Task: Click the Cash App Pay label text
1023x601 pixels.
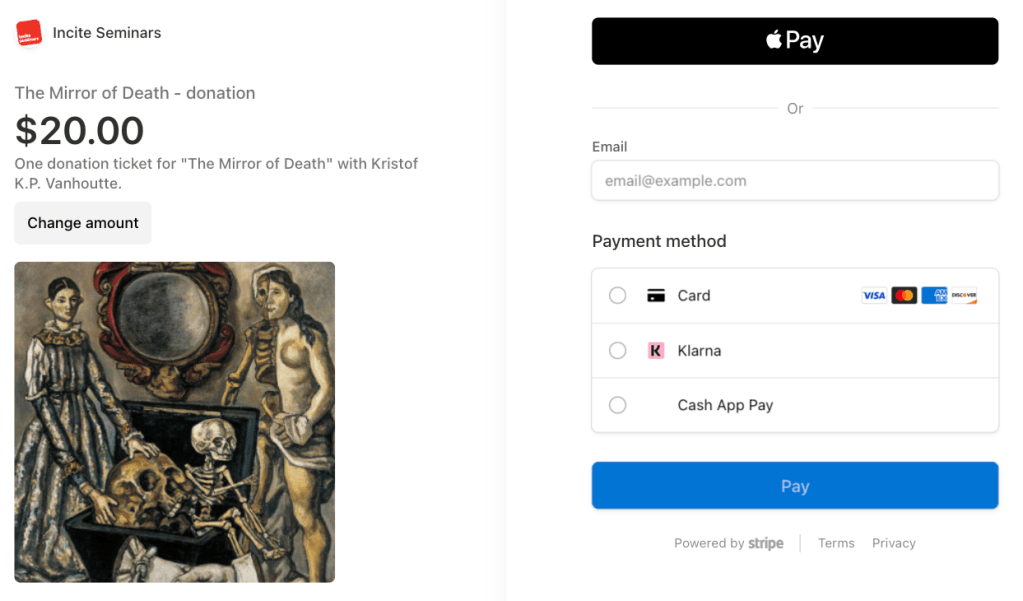Action: point(725,405)
